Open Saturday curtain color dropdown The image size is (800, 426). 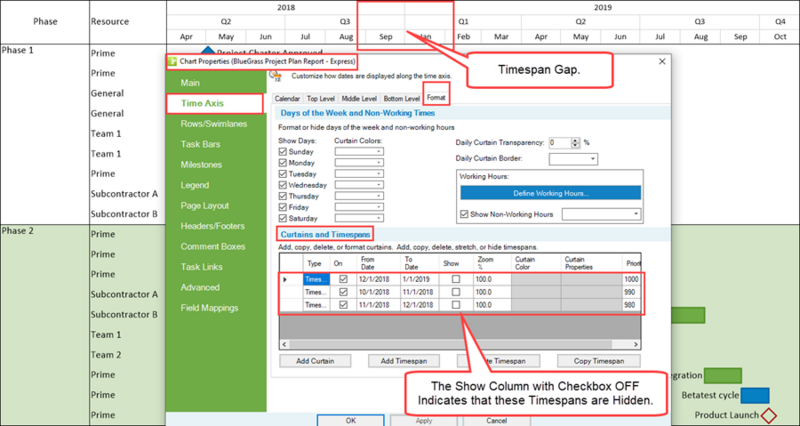point(359,218)
